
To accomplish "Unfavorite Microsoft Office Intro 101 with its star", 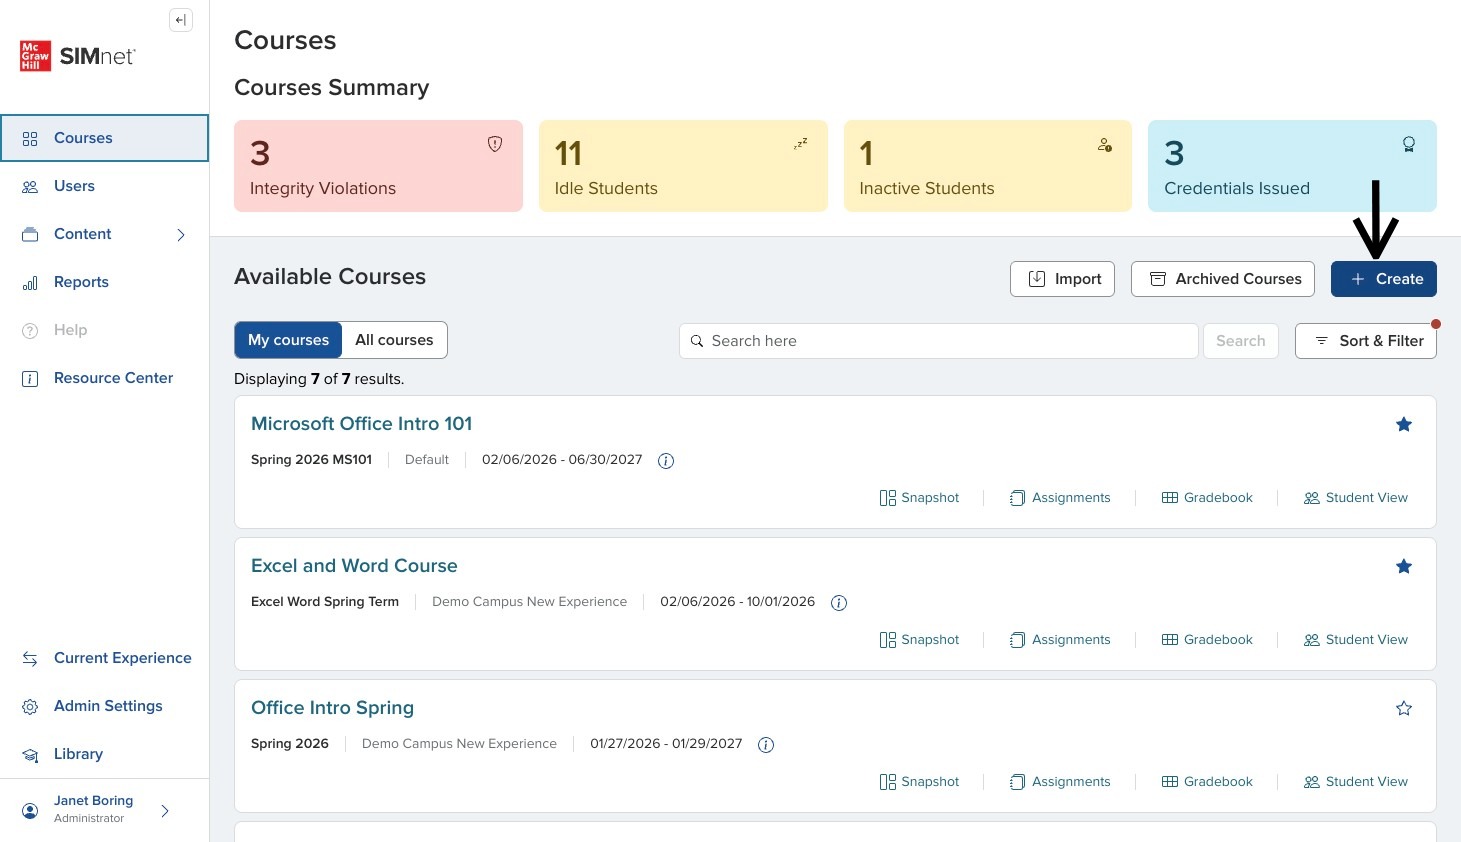I will 1404,425.
